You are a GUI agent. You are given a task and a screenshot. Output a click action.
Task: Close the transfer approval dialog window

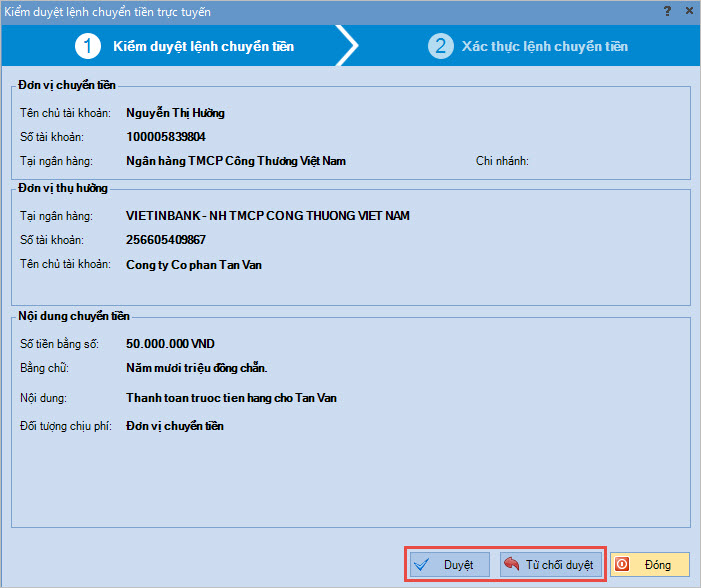688,11
